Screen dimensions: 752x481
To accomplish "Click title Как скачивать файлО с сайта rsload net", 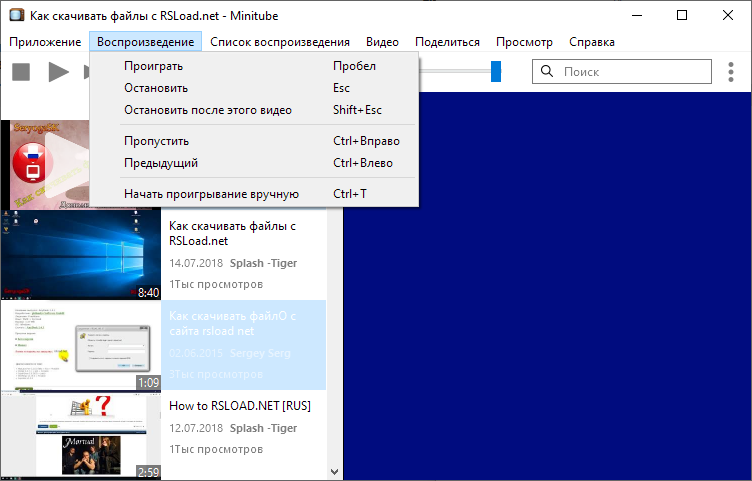I will [232, 323].
